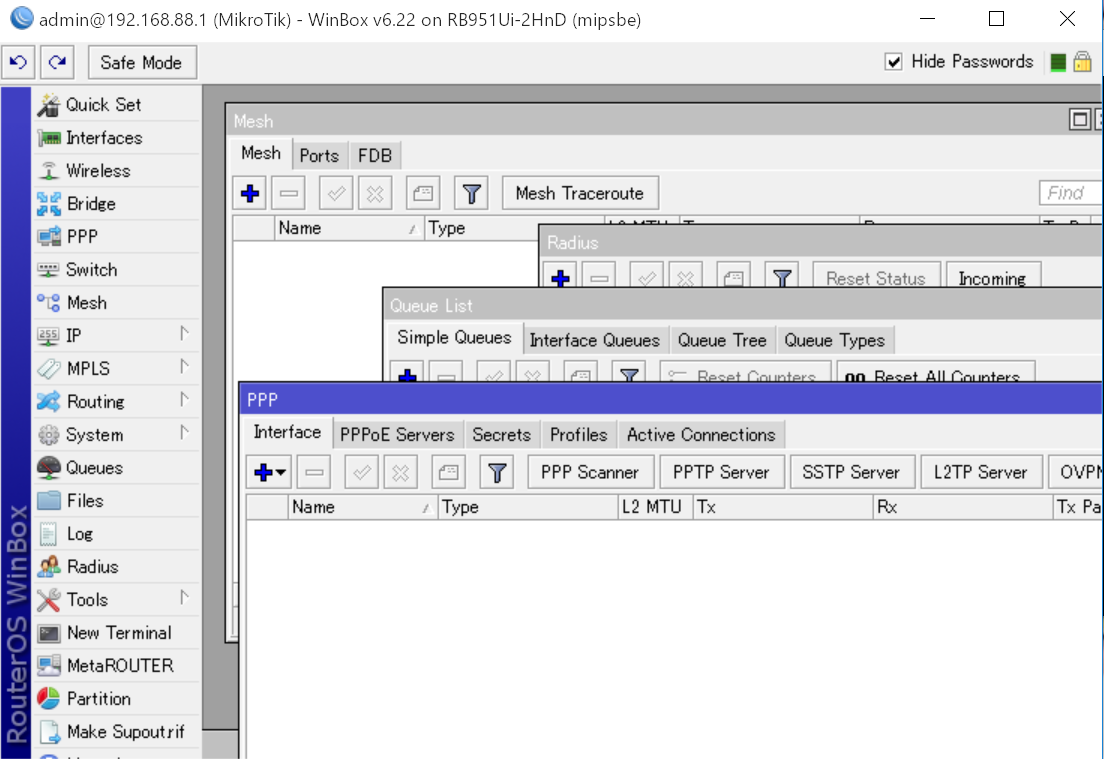Open Partition from the sidebar
Screen dimensions: 1104x759
coord(117,699)
